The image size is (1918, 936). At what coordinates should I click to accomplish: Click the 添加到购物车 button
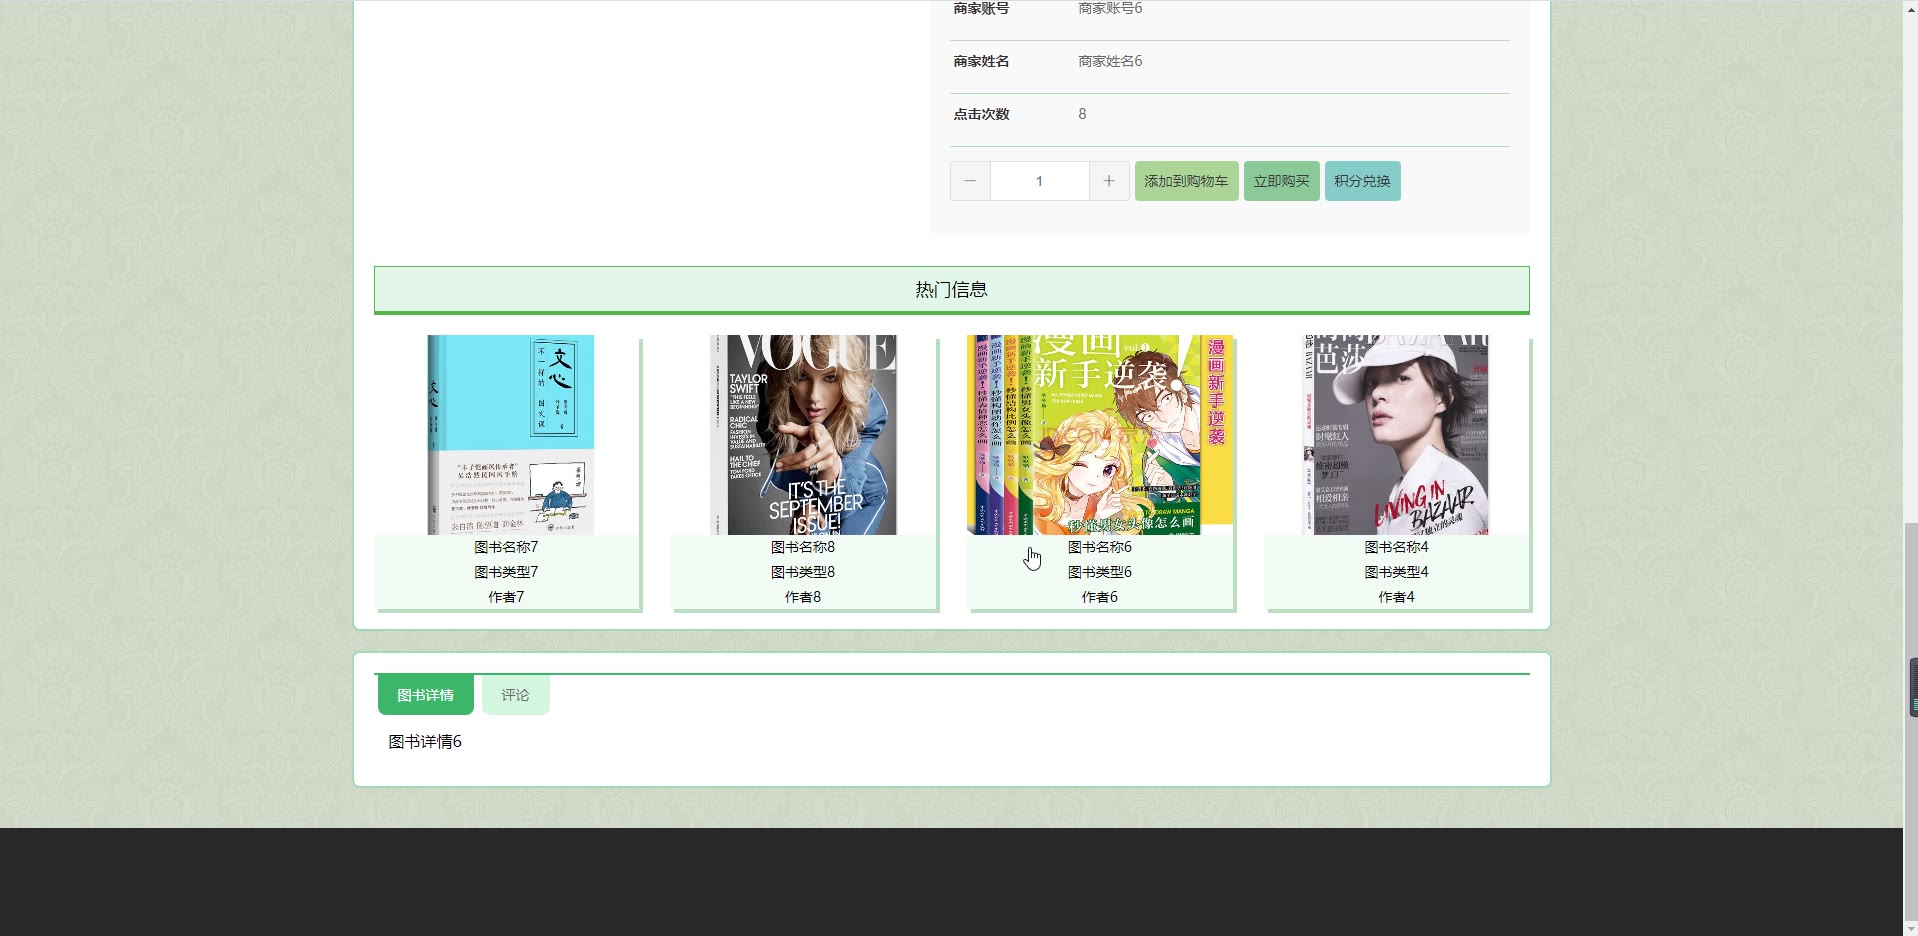pyautogui.click(x=1186, y=181)
